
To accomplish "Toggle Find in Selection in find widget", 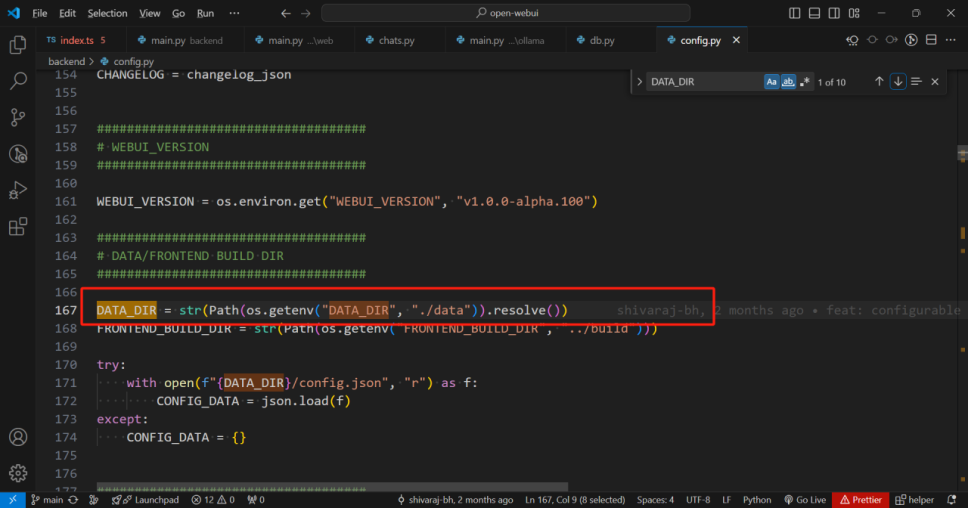I will [x=916, y=81].
